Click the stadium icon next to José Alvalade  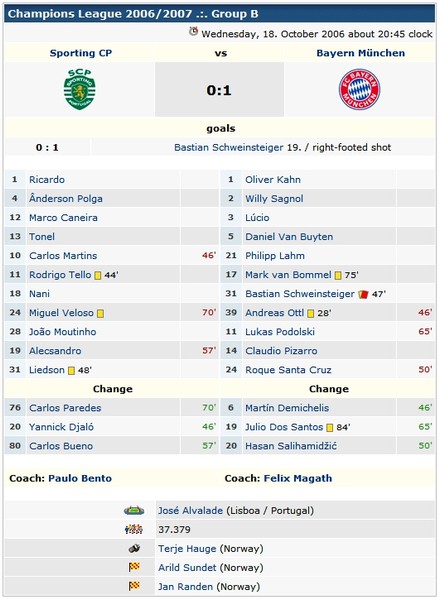click(x=134, y=510)
